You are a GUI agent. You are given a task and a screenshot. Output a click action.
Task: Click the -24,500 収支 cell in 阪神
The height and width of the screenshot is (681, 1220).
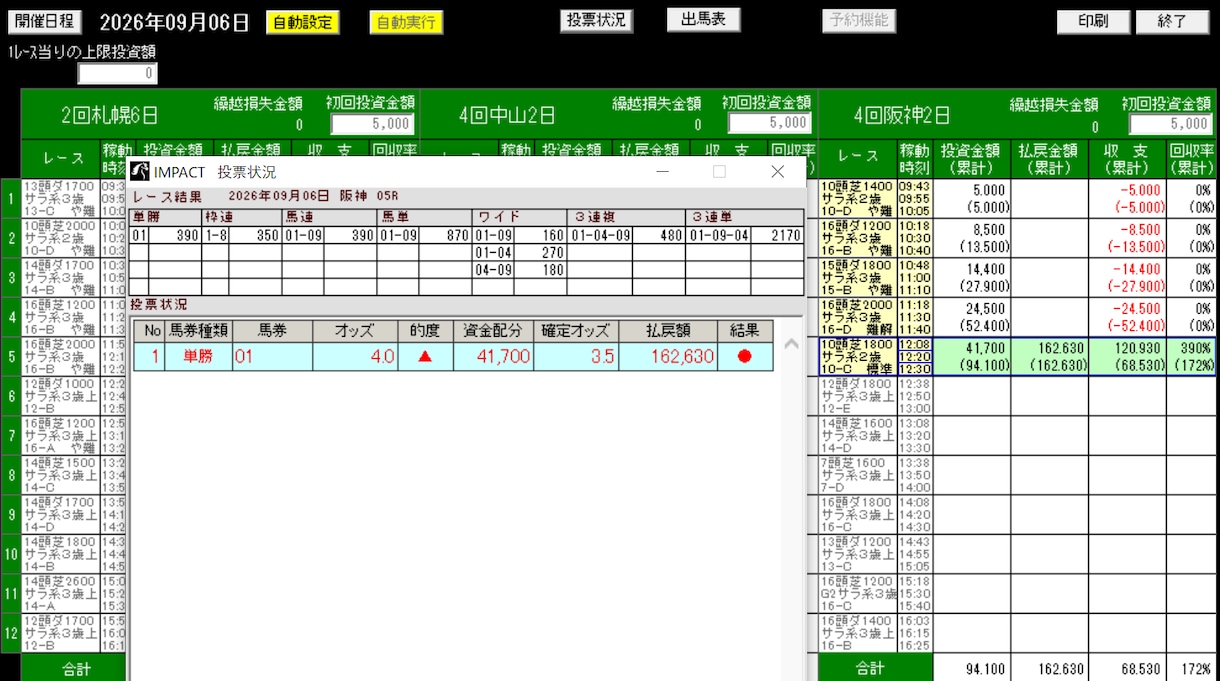[1127, 316]
